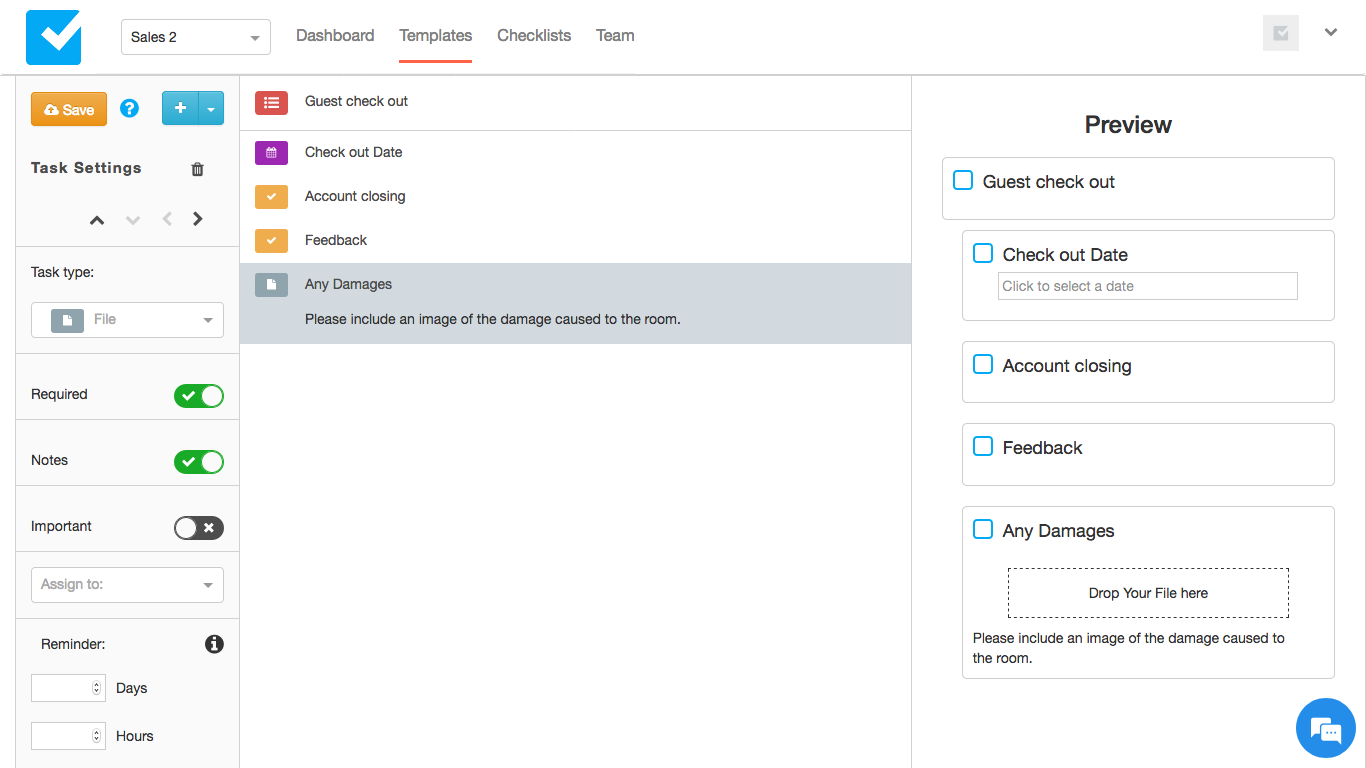The image size is (1366, 768).
Task: Open the Sales 2 organization dropdown
Action: point(195,38)
